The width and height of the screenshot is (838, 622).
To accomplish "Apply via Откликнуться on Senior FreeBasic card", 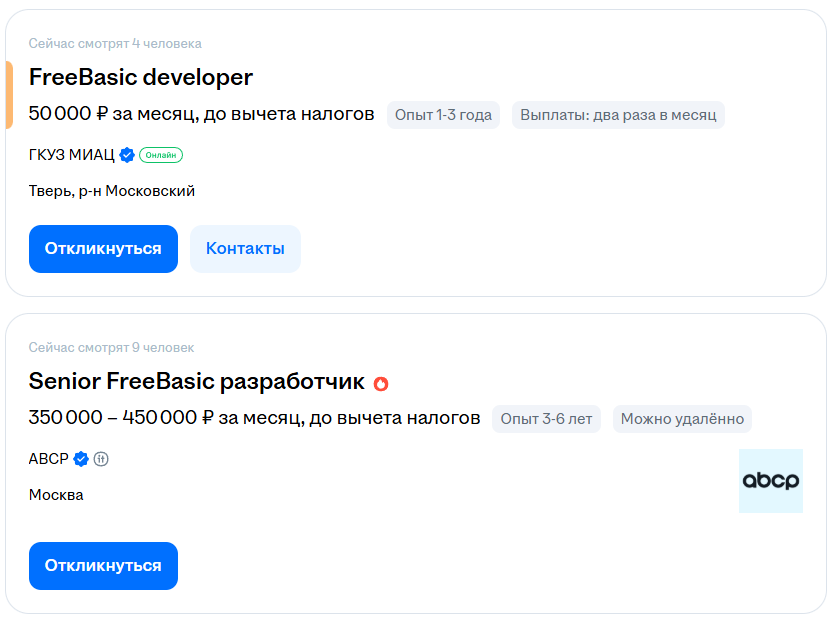I will [x=103, y=566].
